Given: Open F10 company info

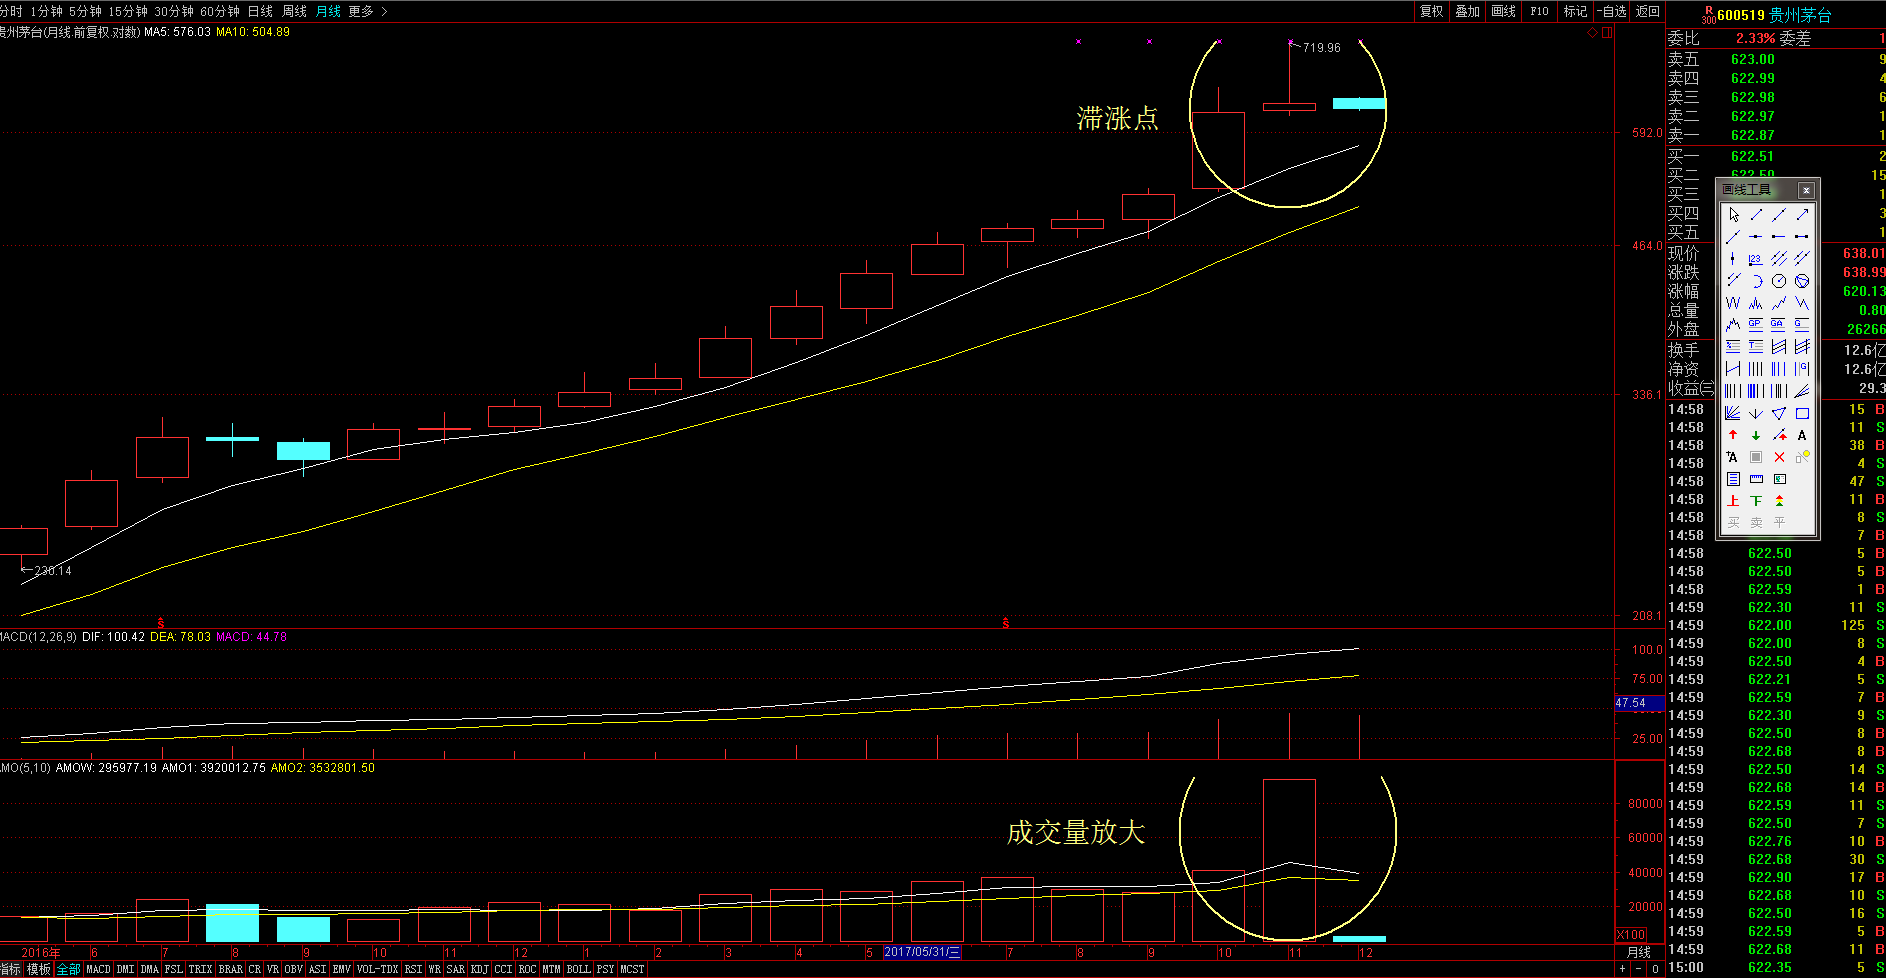Looking at the screenshot, I should (x=1539, y=11).
